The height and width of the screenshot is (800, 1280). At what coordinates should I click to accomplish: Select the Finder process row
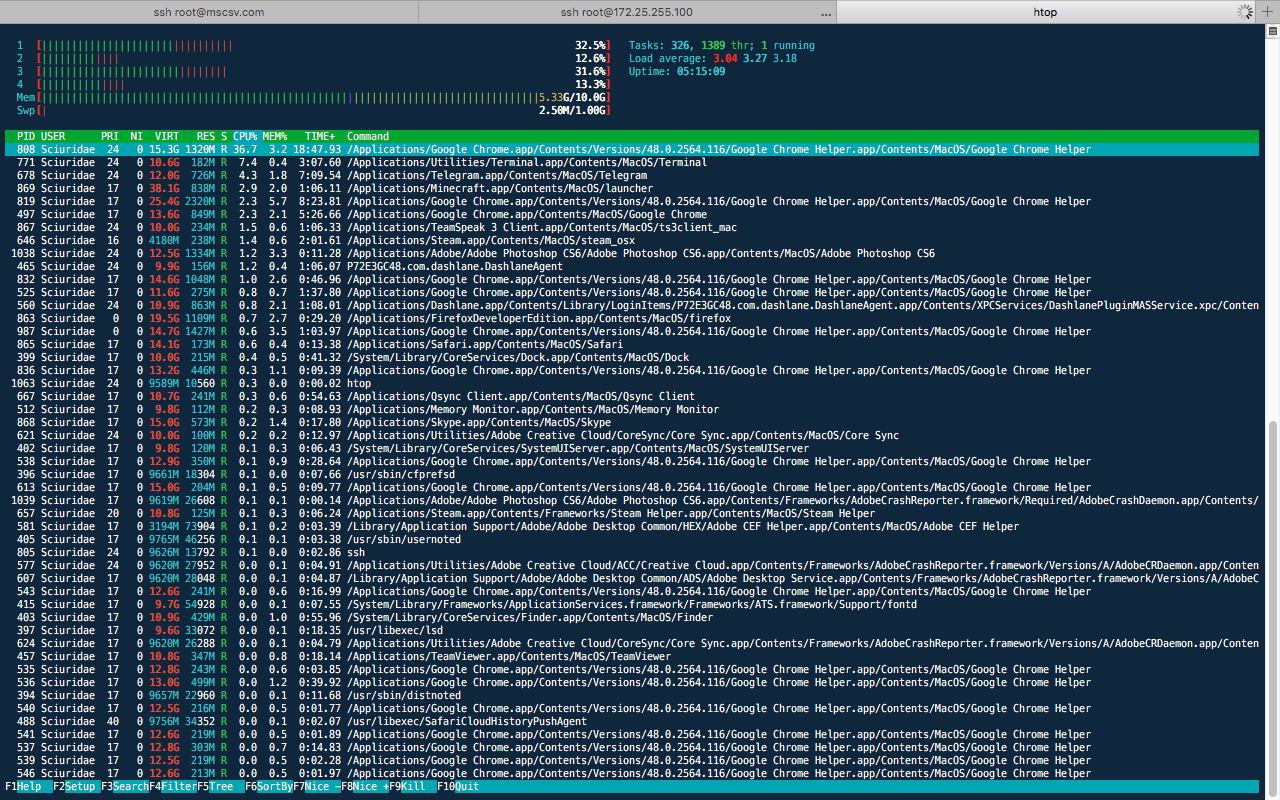click(632, 618)
